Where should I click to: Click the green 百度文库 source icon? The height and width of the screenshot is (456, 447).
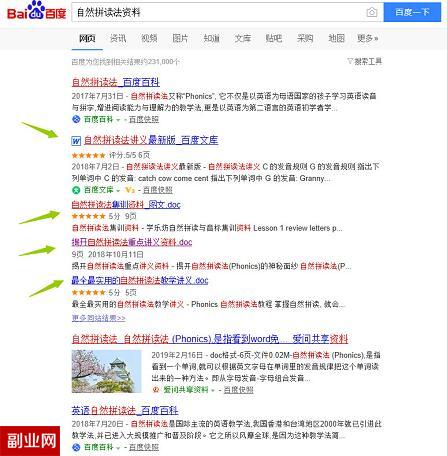76,190
